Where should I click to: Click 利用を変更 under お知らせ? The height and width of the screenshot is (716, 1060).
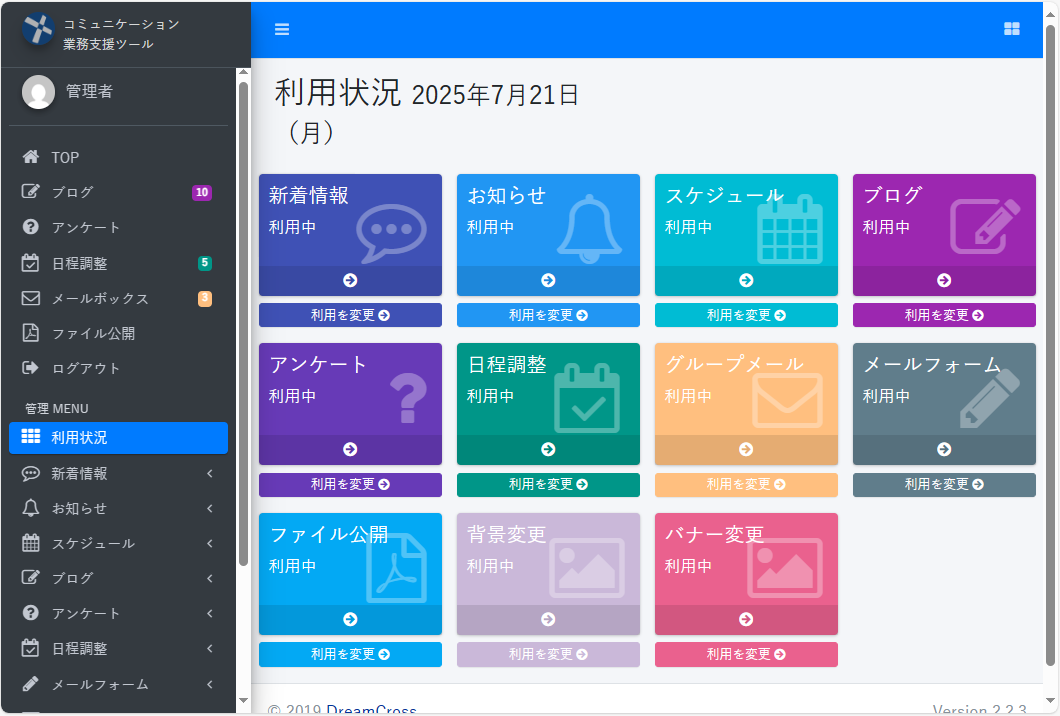tap(548, 315)
